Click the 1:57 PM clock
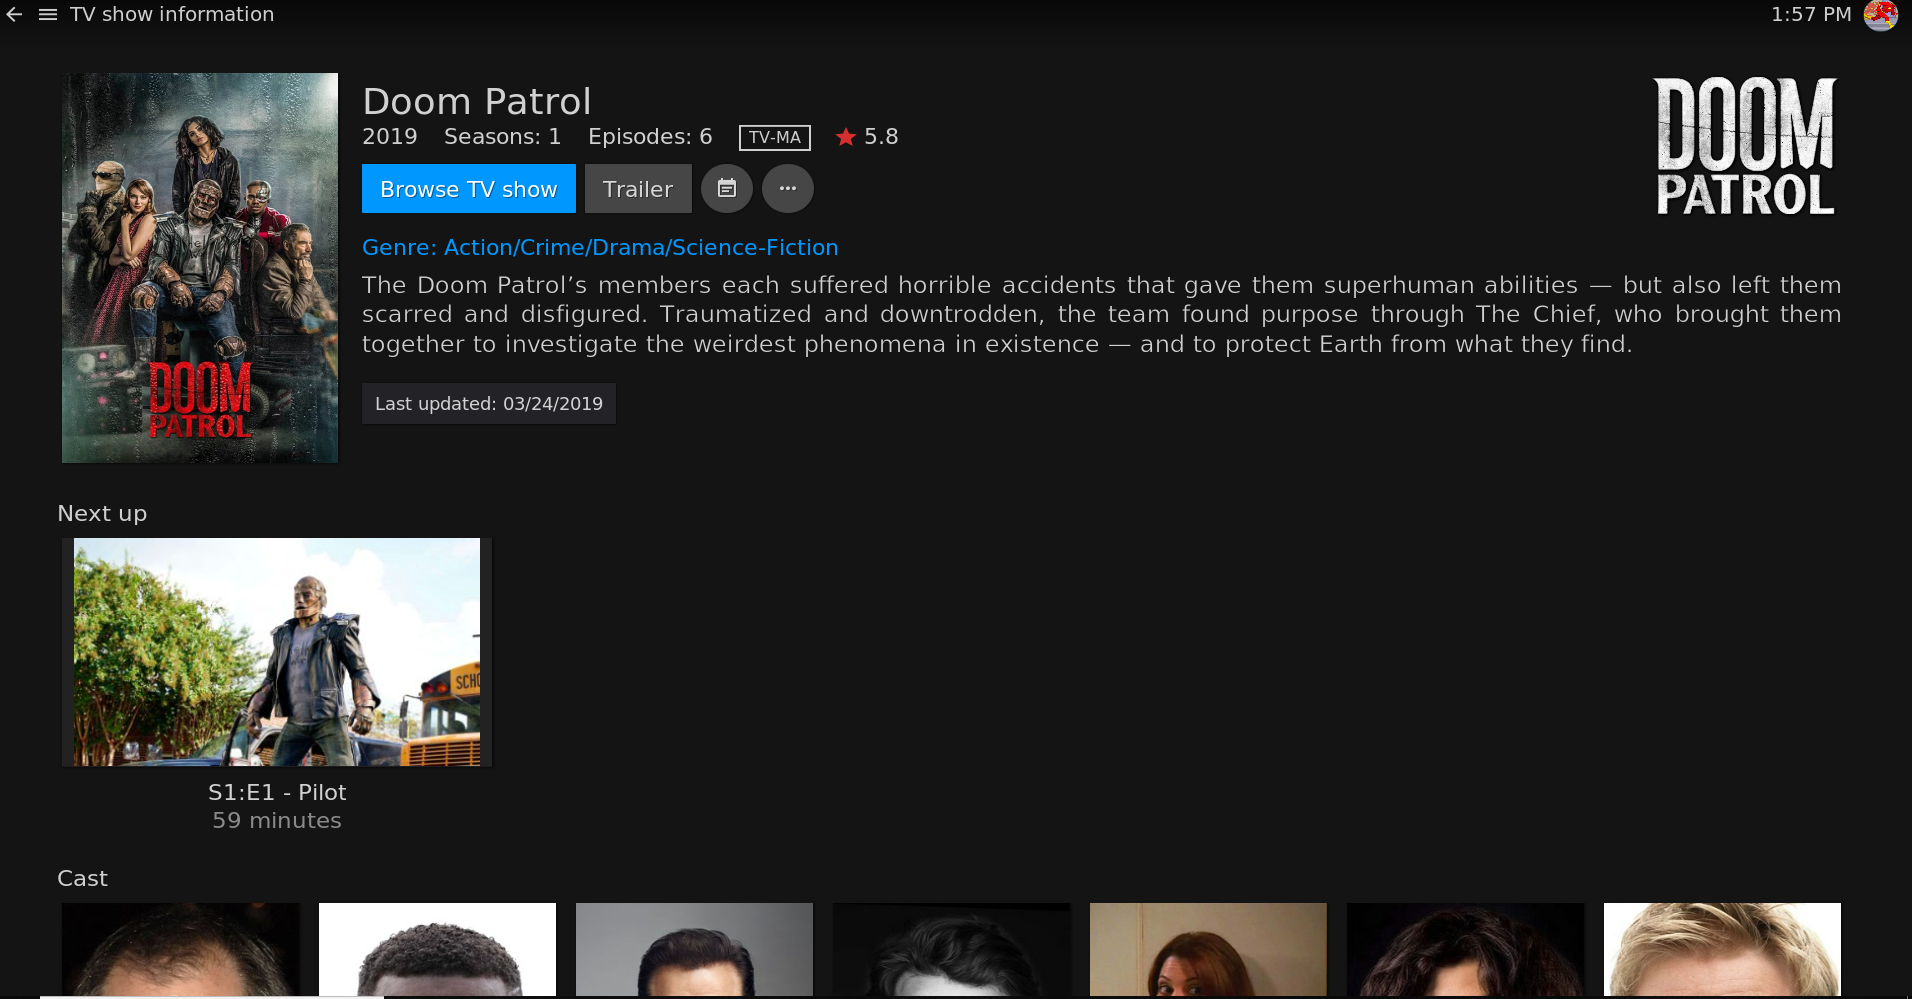Screen dimensions: 1912x999 1811,14
